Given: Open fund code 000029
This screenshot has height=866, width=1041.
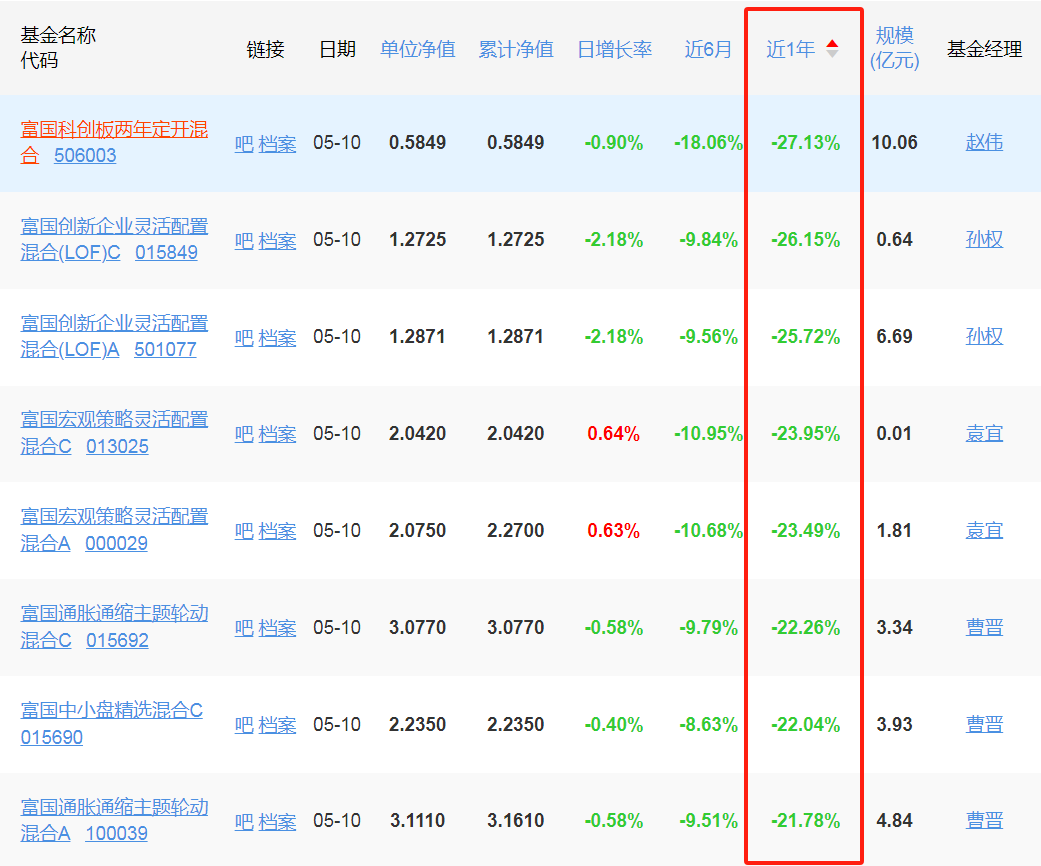Looking at the screenshot, I should (x=116, y=543).
